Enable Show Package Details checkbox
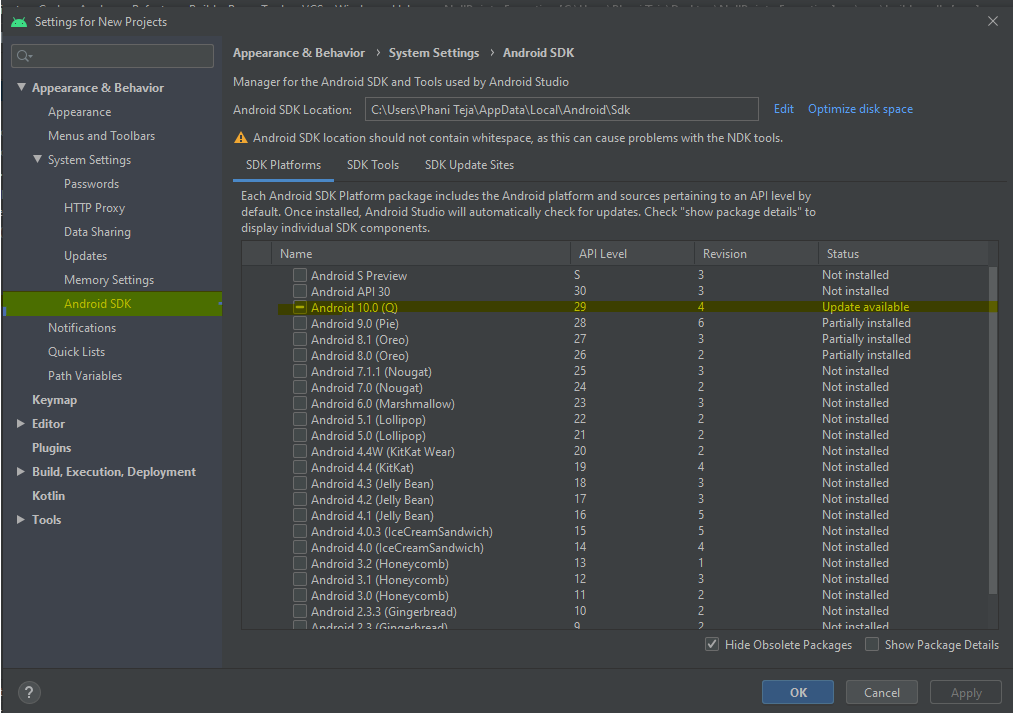 pyautogui.click(x=872, y=645)
